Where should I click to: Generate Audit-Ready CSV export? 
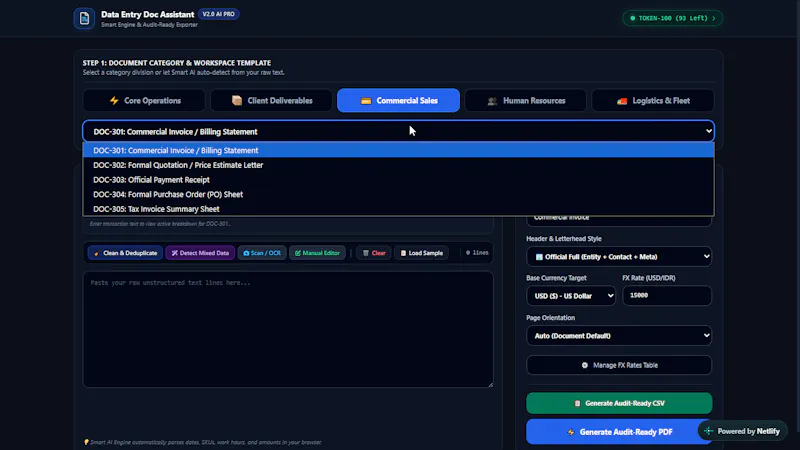(x=619, y=403)
